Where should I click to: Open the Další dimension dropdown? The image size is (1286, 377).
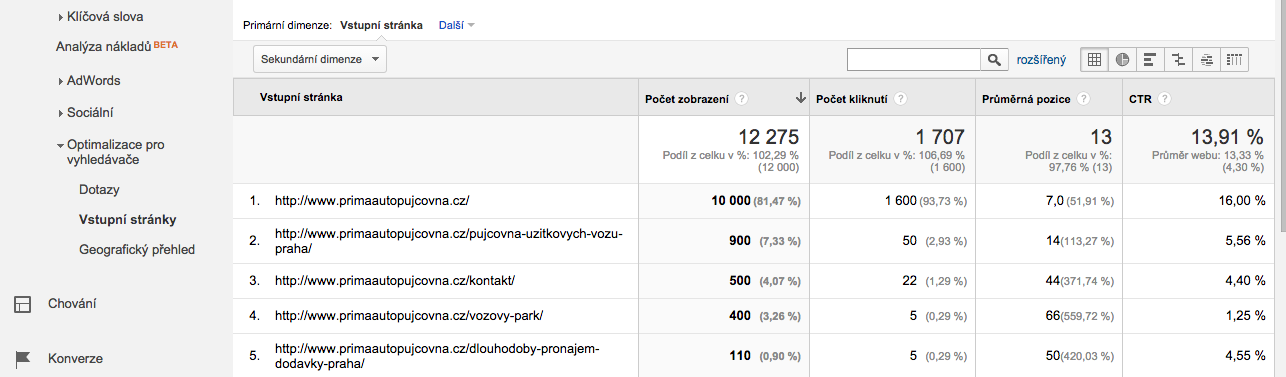pos(457,25)
